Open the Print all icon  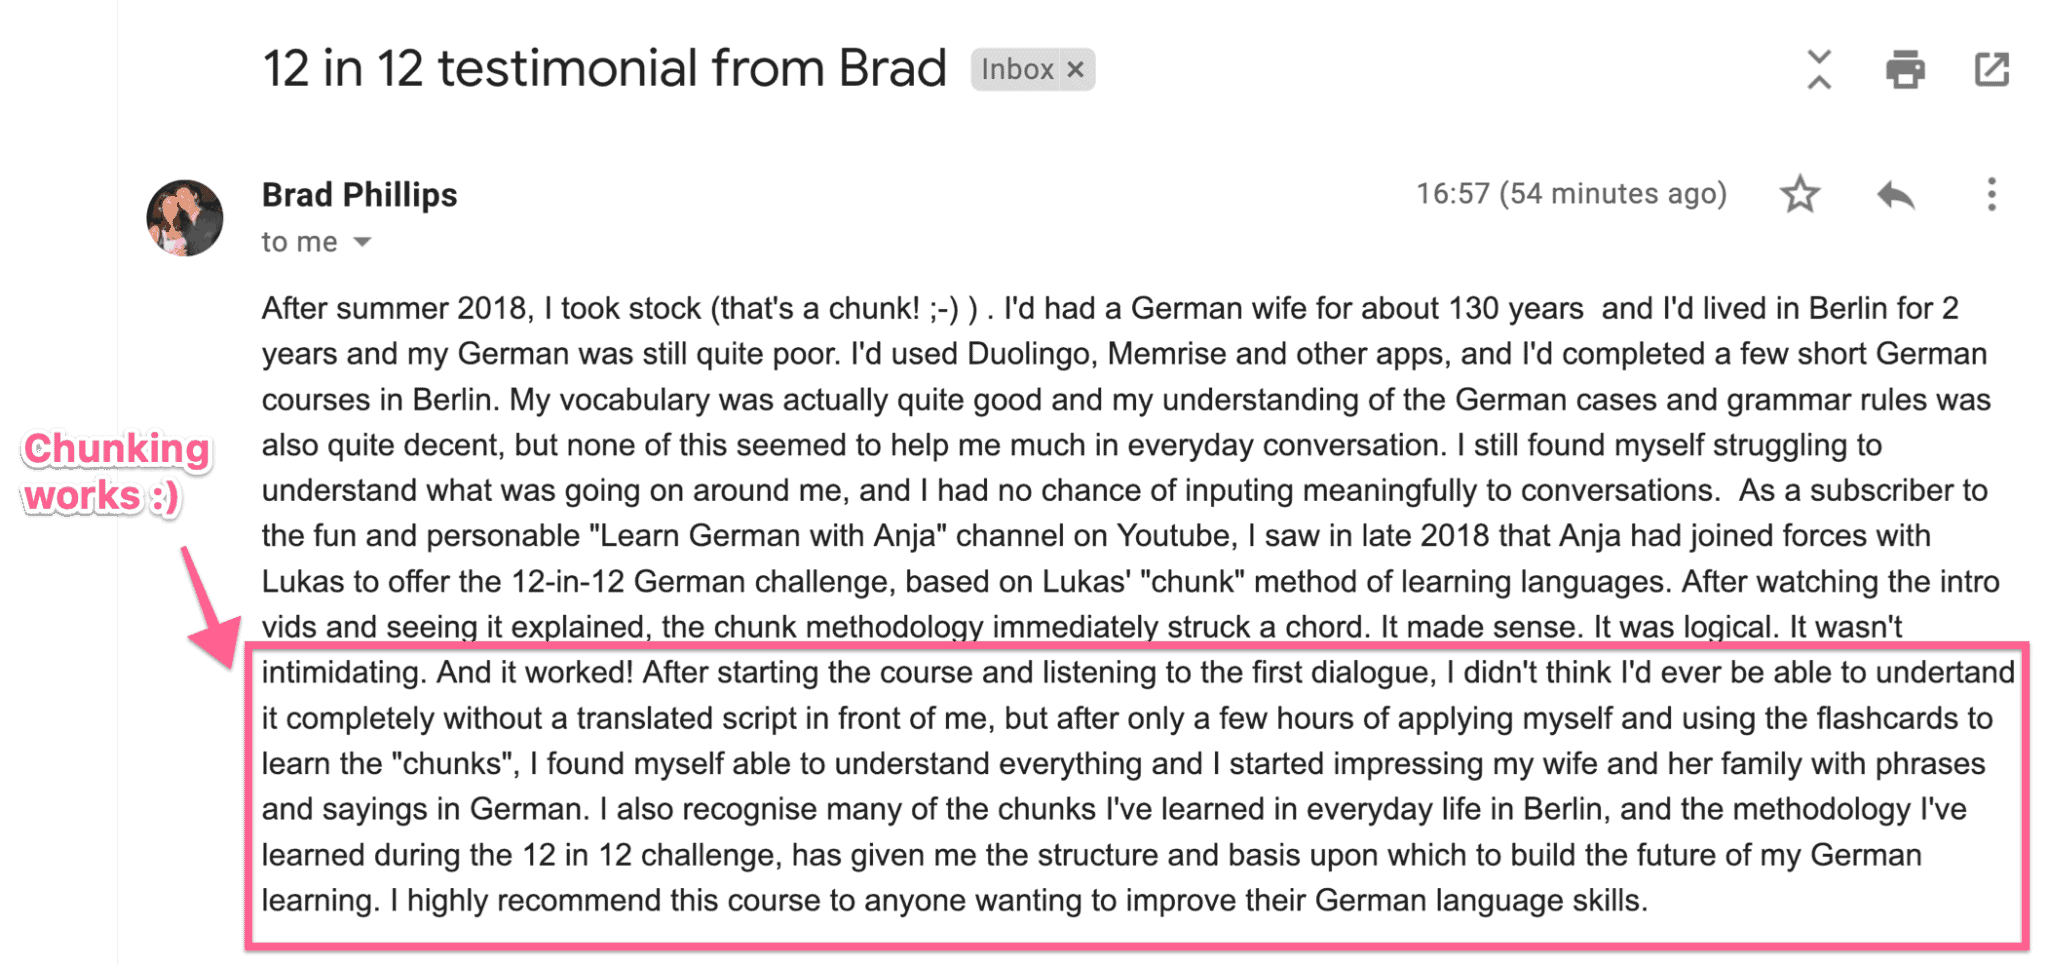pos(1904,68)
